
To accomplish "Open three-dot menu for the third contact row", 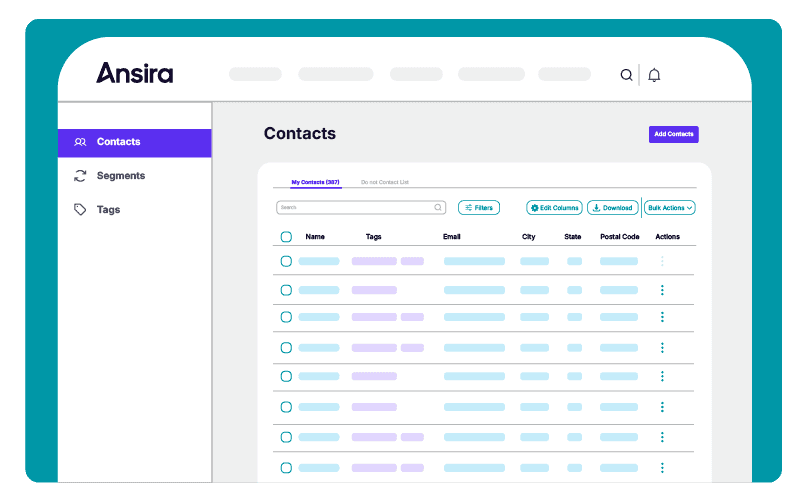I will click(662, 317).
